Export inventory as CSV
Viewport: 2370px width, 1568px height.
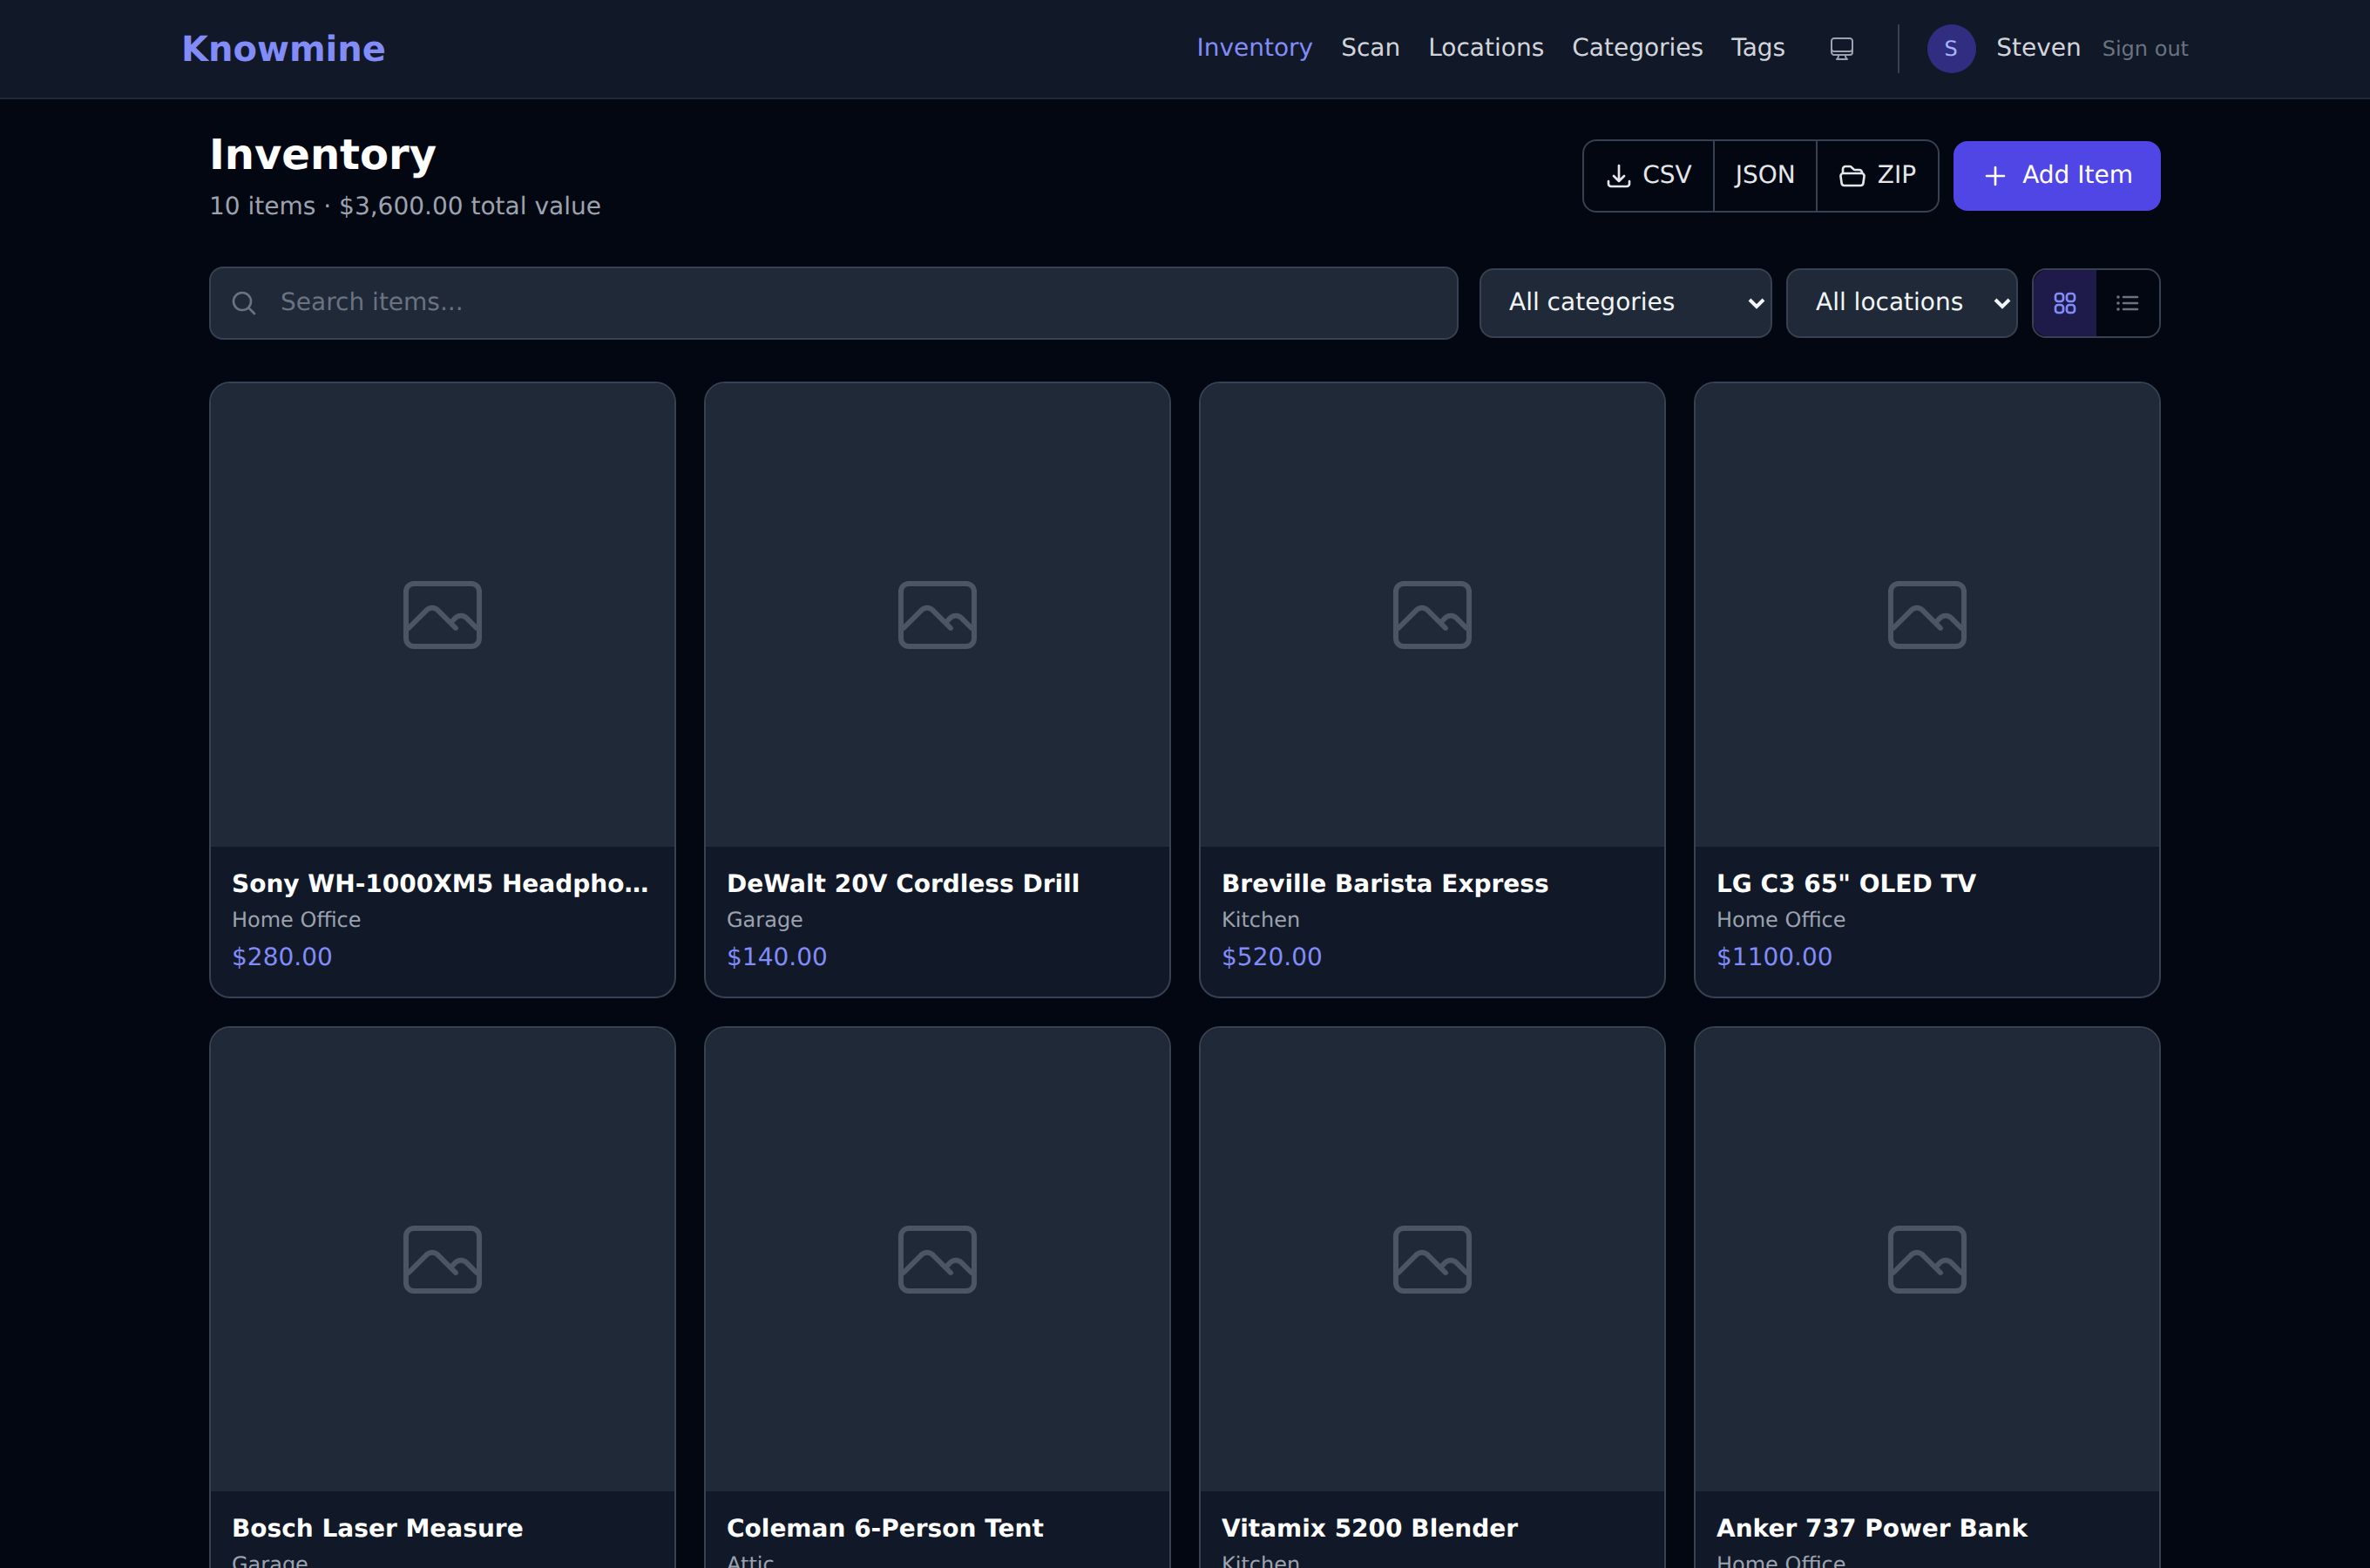click(1648, 175)
